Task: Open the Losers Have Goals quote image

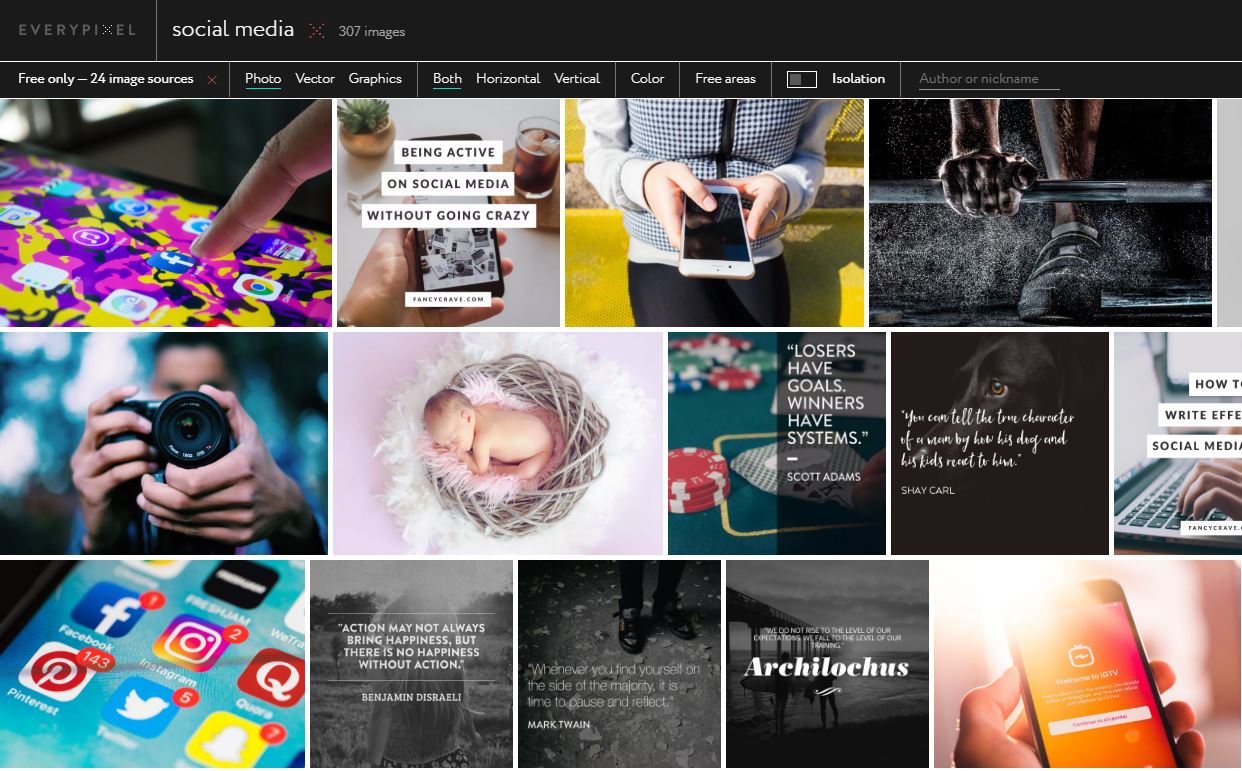Action: (x=777, y=443)
